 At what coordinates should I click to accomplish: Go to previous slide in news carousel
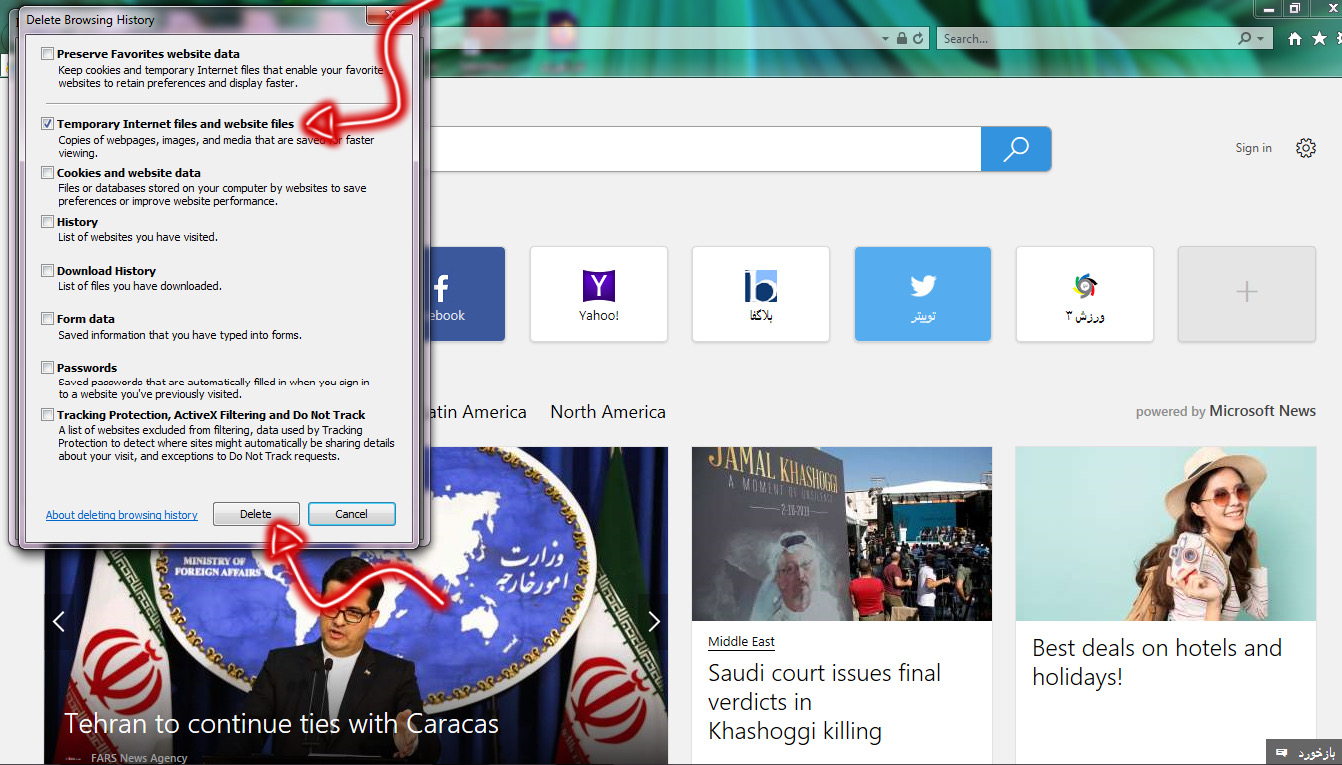[x=59, y=622]
